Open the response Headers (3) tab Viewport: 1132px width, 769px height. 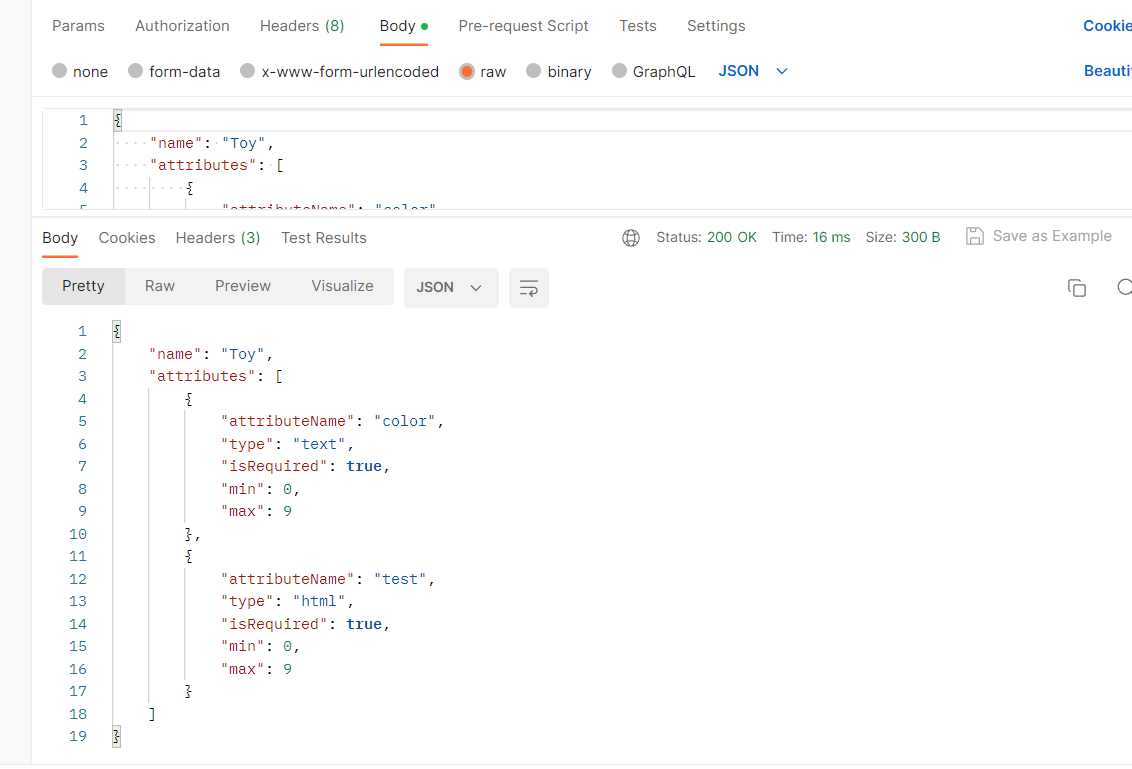pyautogui.click(x=217, y=238)
